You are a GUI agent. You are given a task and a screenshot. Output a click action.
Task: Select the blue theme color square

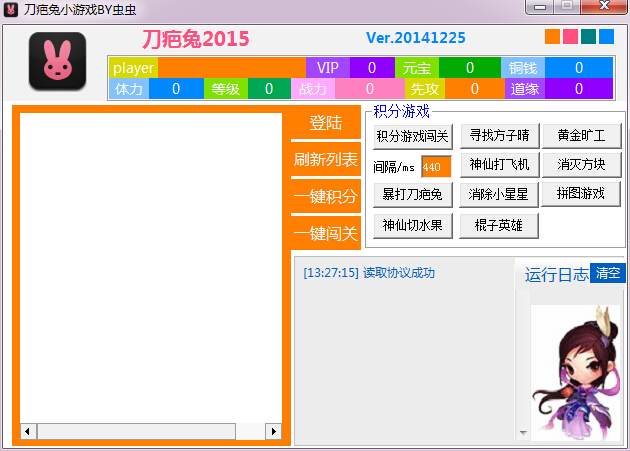pyautogui.click(x=606, y=37)
